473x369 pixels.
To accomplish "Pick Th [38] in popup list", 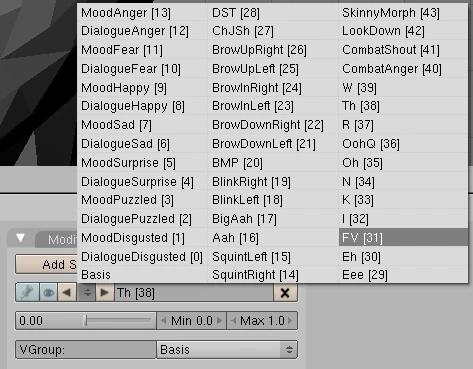I will click(x=403, y=106).
